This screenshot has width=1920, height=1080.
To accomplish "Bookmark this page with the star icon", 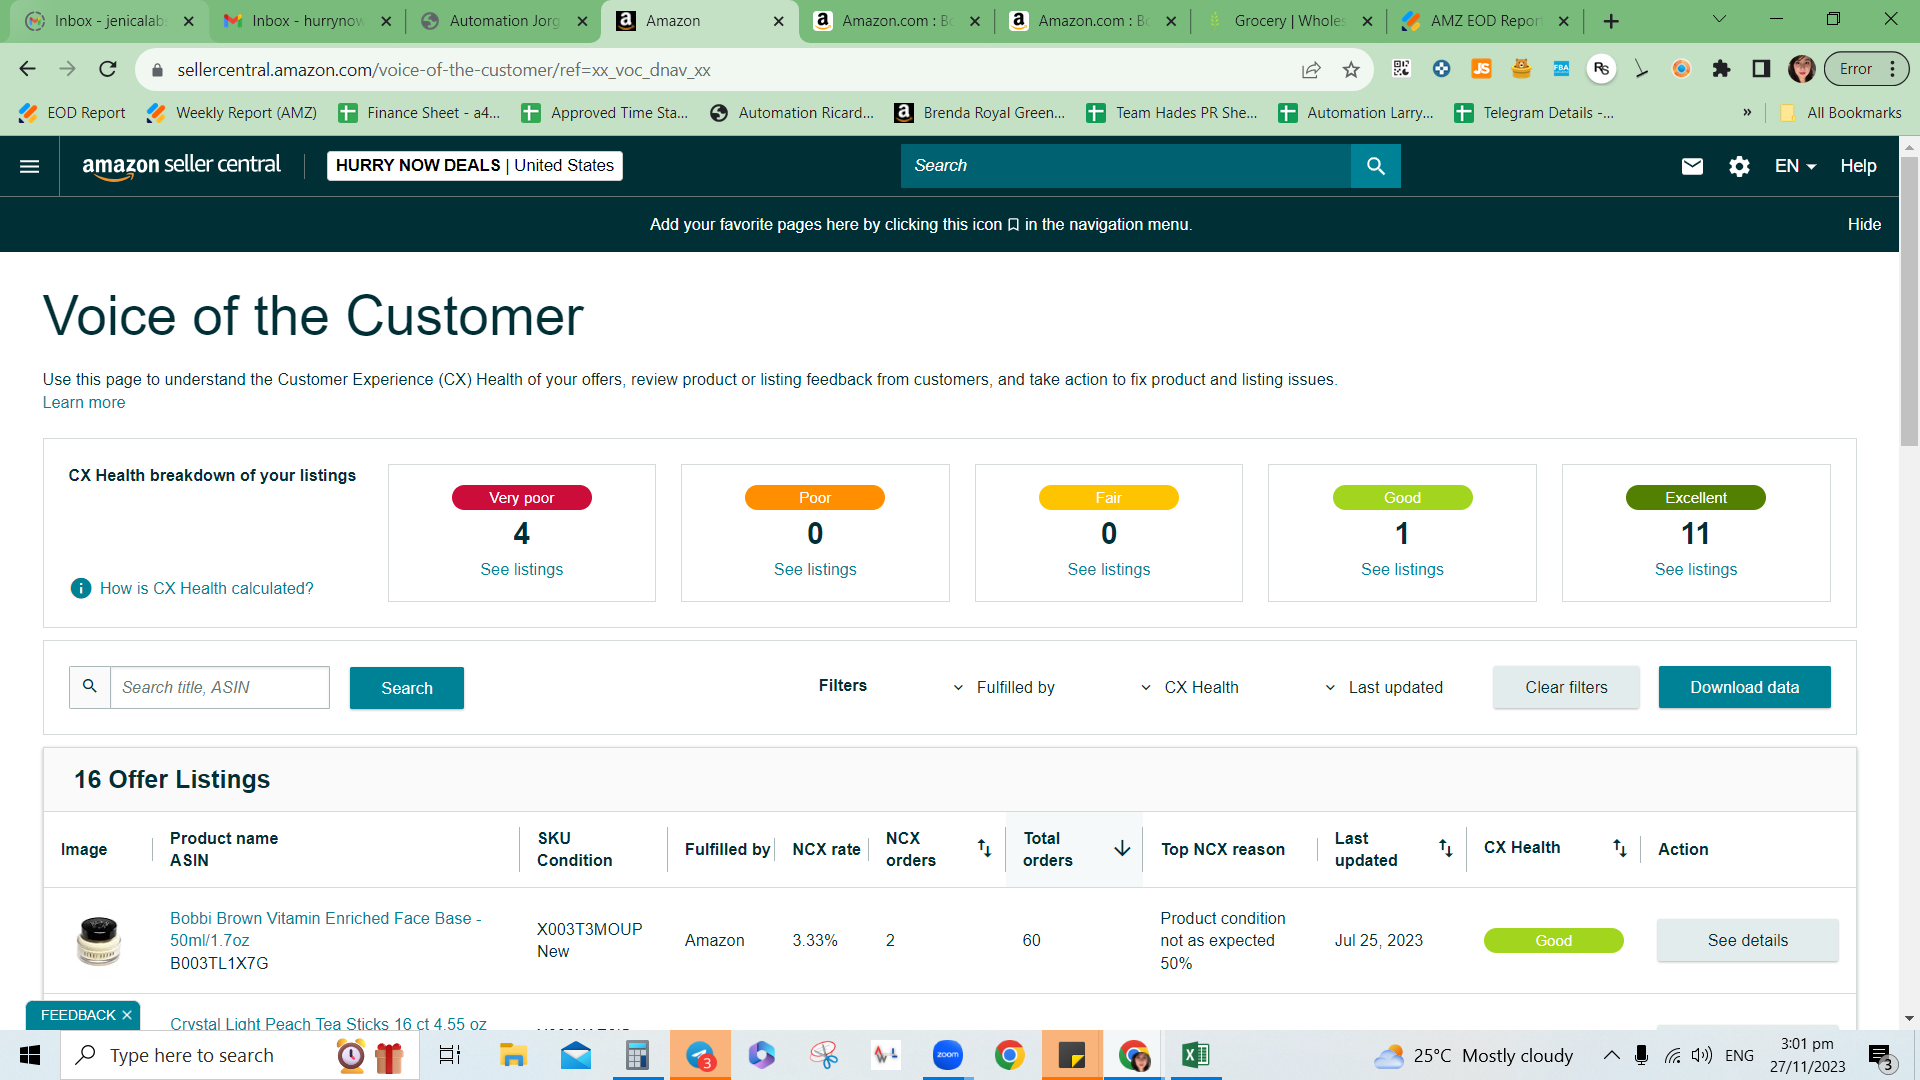I will (x=1351, y=70).
